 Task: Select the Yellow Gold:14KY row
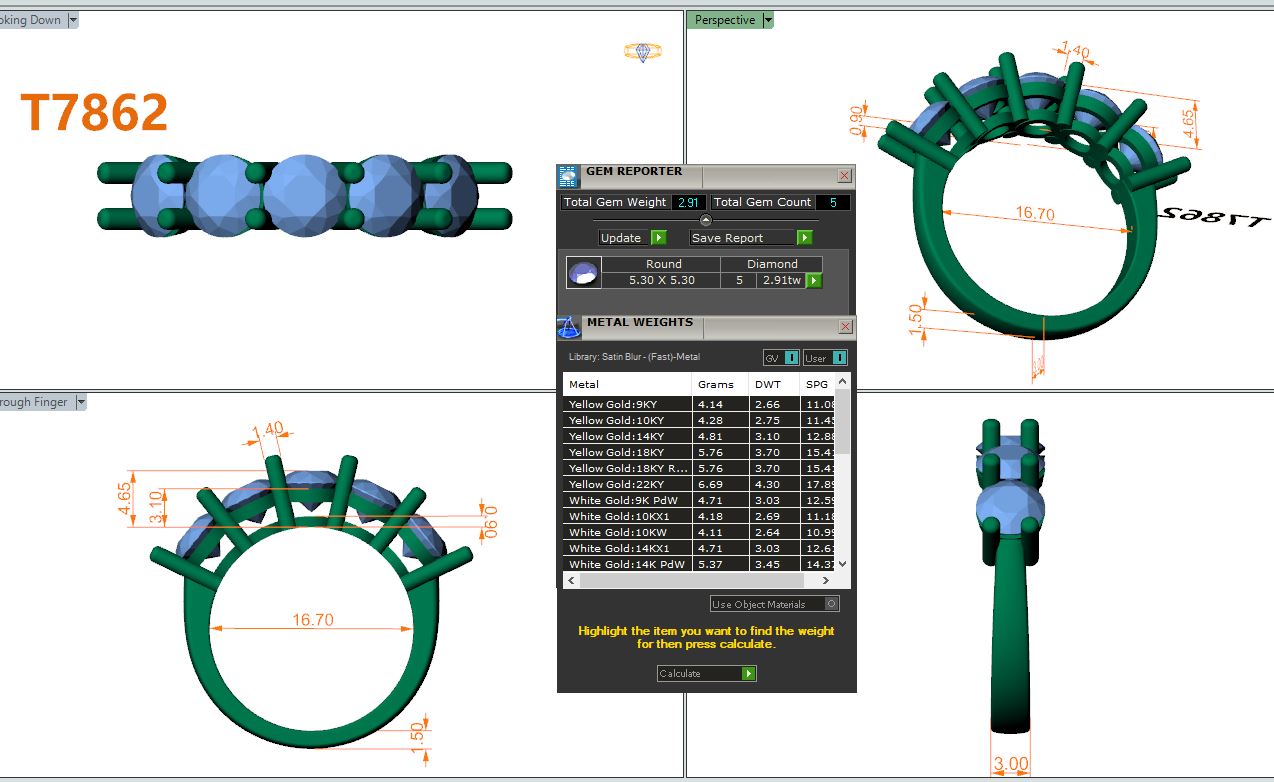627,437
